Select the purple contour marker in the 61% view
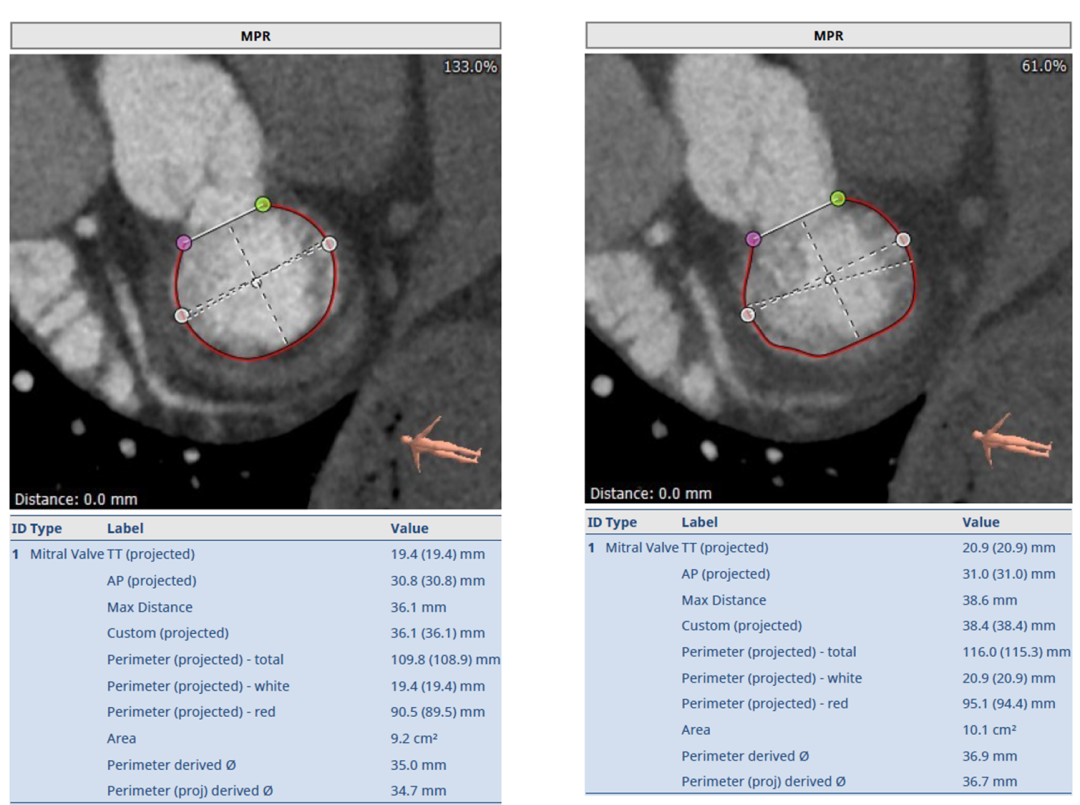Screen dimensions: 1080x805 pos(753,238)
